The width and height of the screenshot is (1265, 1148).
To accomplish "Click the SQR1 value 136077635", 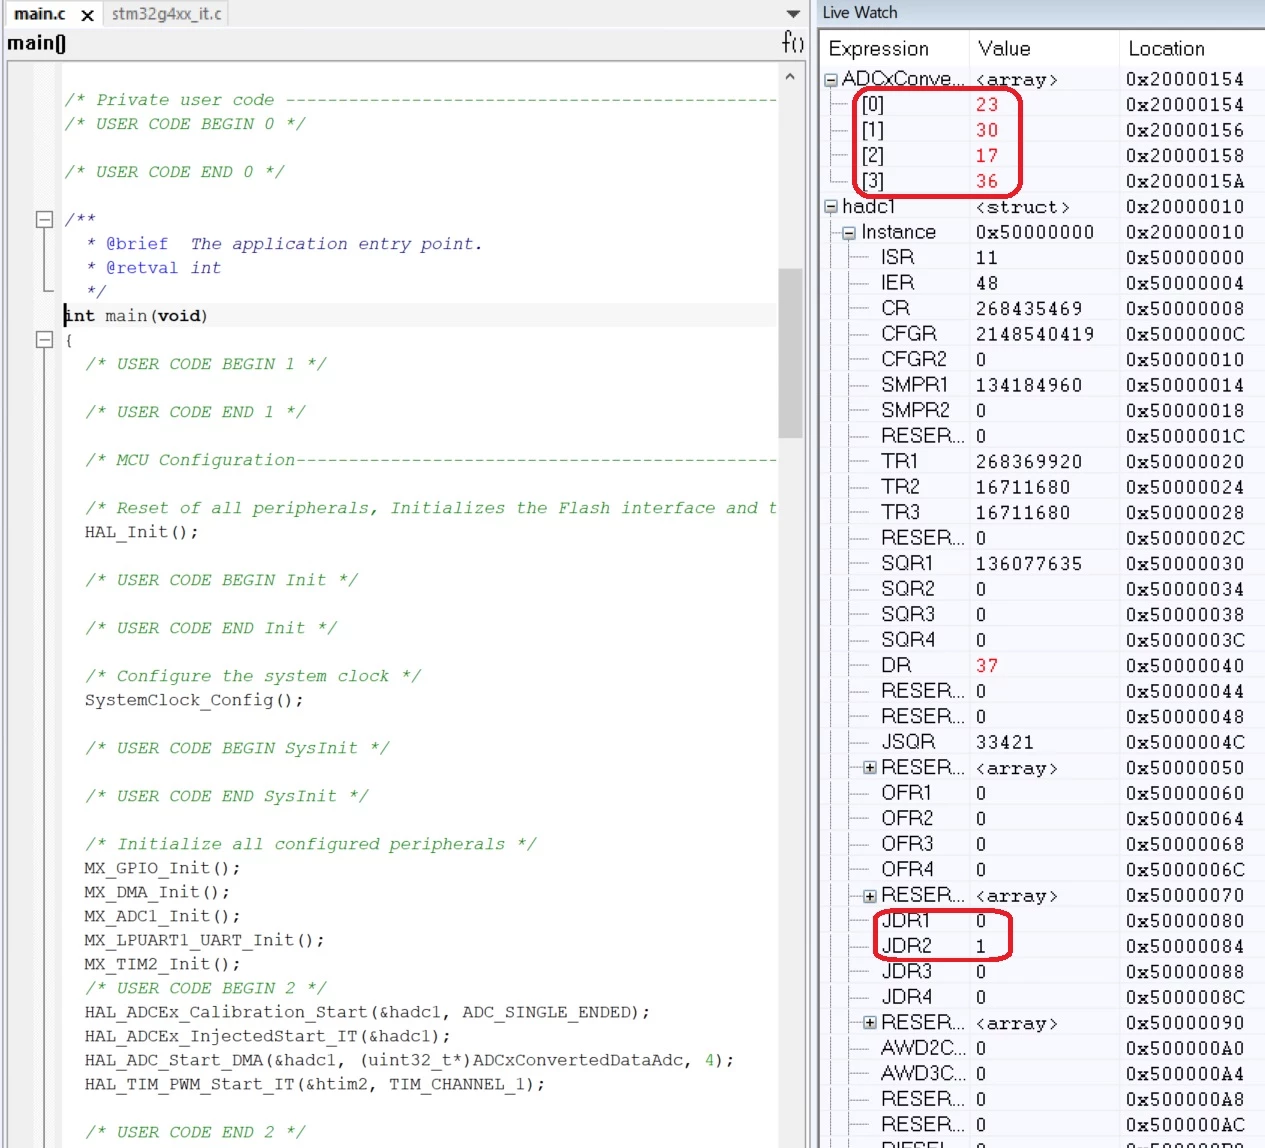I will (x=1029, y=564).
